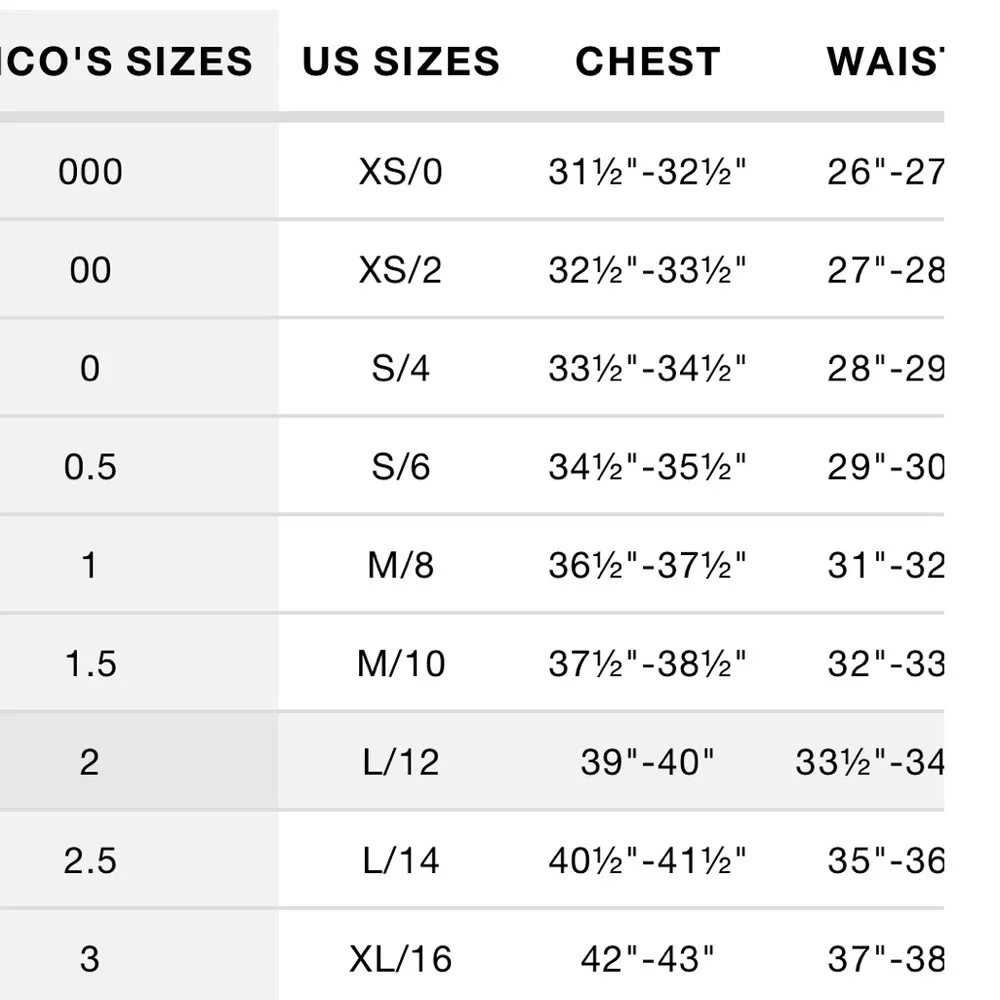Click Chico's size 000 cell
The height and width of the screenshot is (1000, 1000).
[x=90, y=172]
